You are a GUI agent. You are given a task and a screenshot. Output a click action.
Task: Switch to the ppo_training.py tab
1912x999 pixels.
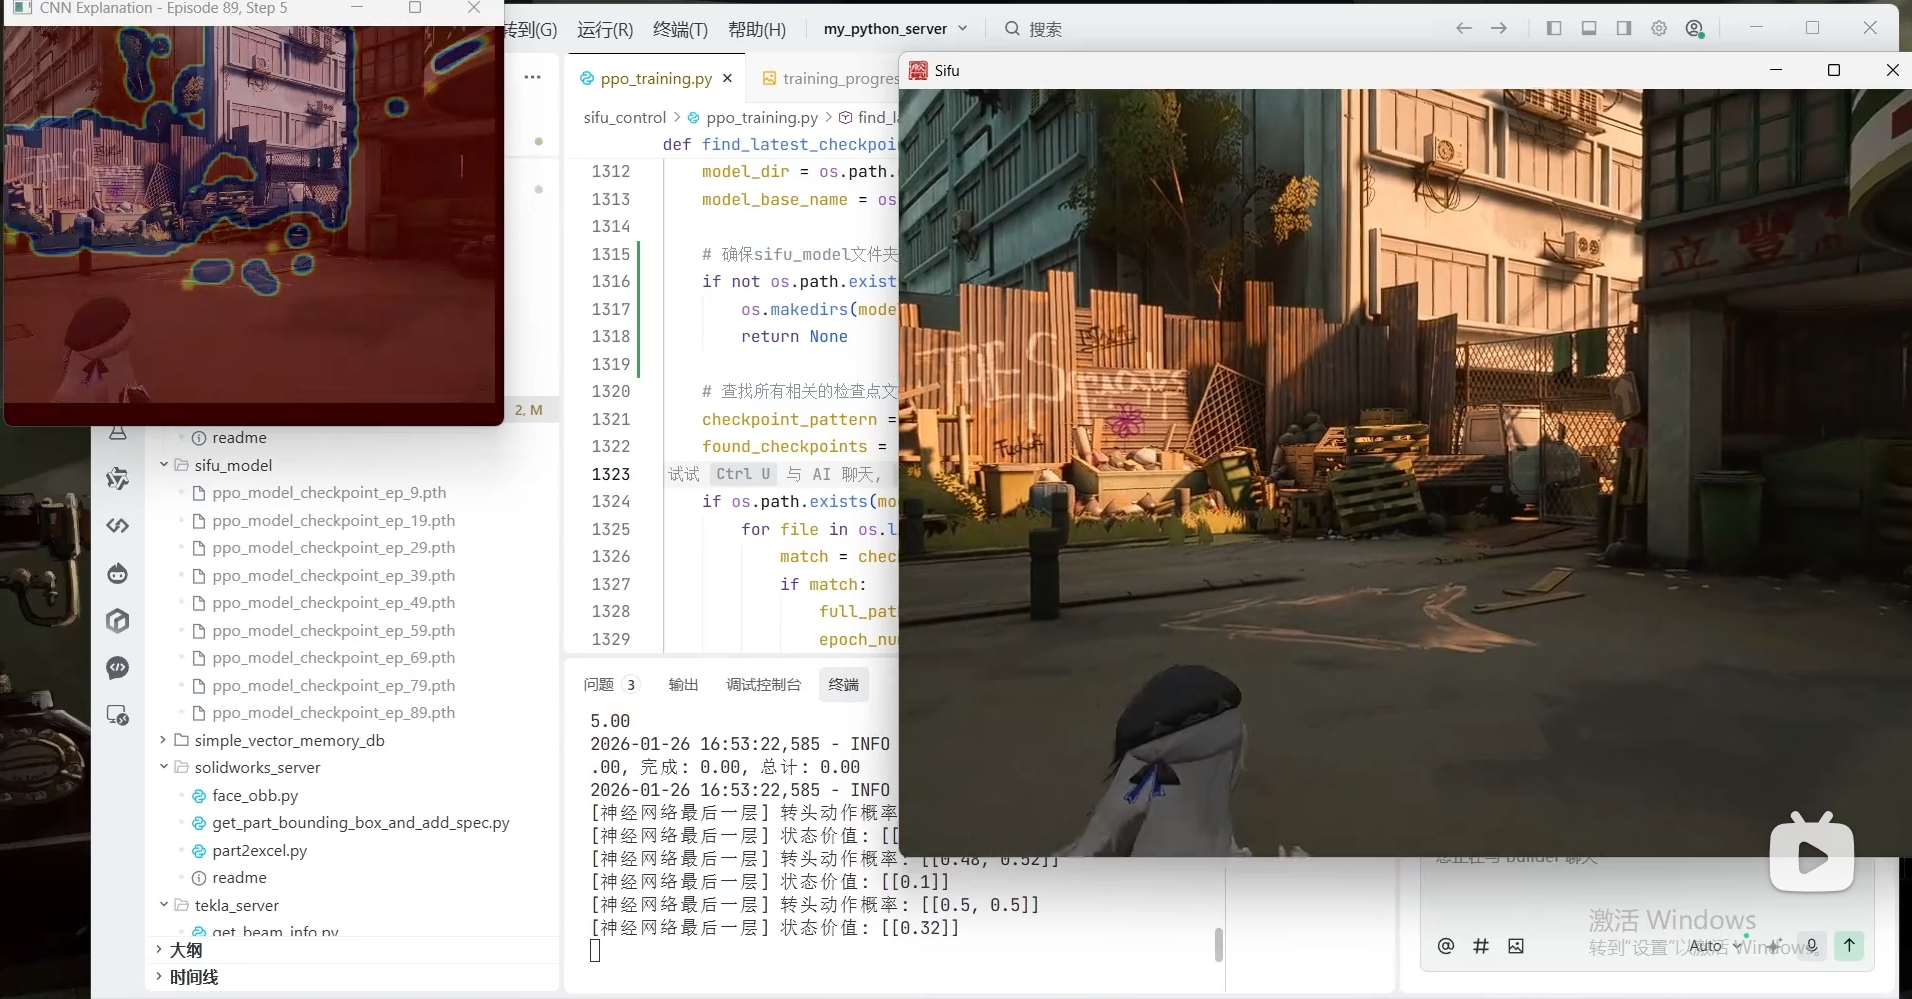[x=656, y=78]
